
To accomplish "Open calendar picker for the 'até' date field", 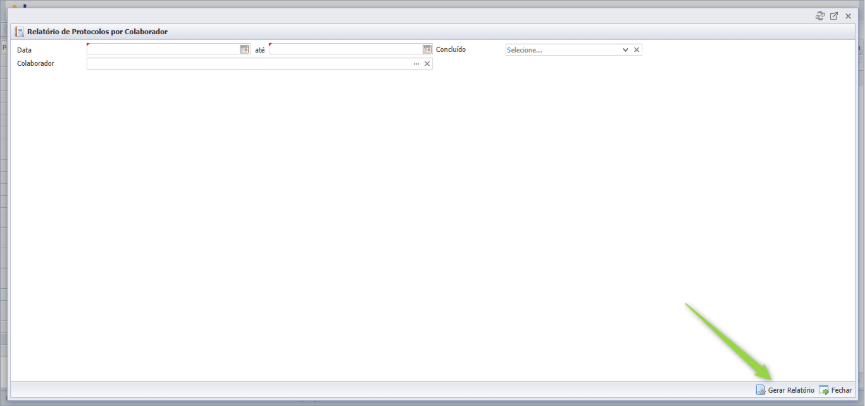I will [428, 49].
